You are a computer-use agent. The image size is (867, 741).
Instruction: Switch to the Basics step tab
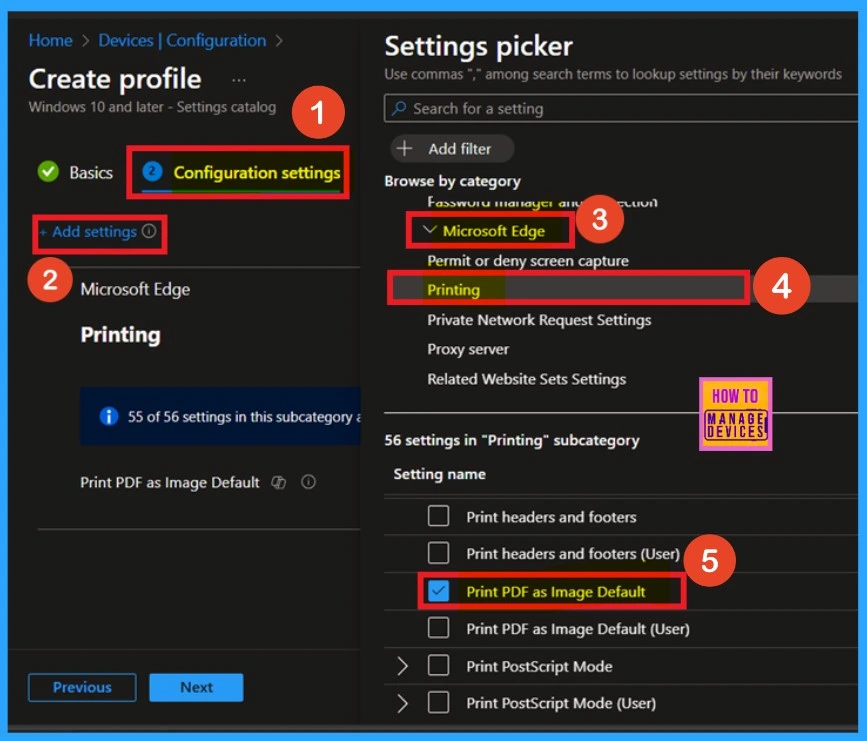[75, 173]
